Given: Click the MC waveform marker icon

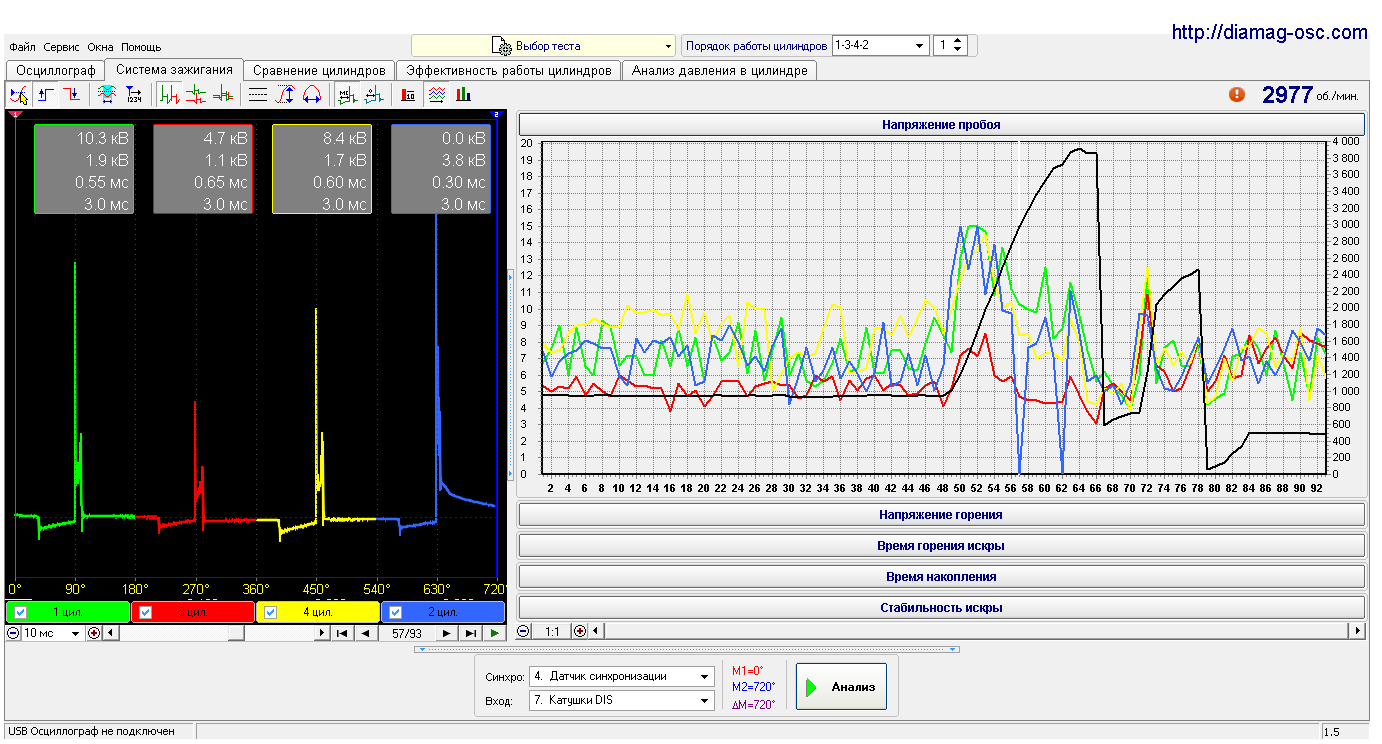Looking at the screenshot, I should (346, 95).
